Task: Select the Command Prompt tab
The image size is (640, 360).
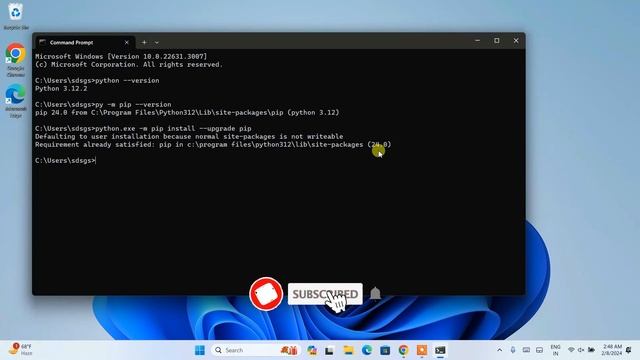Action: (84, 42)
